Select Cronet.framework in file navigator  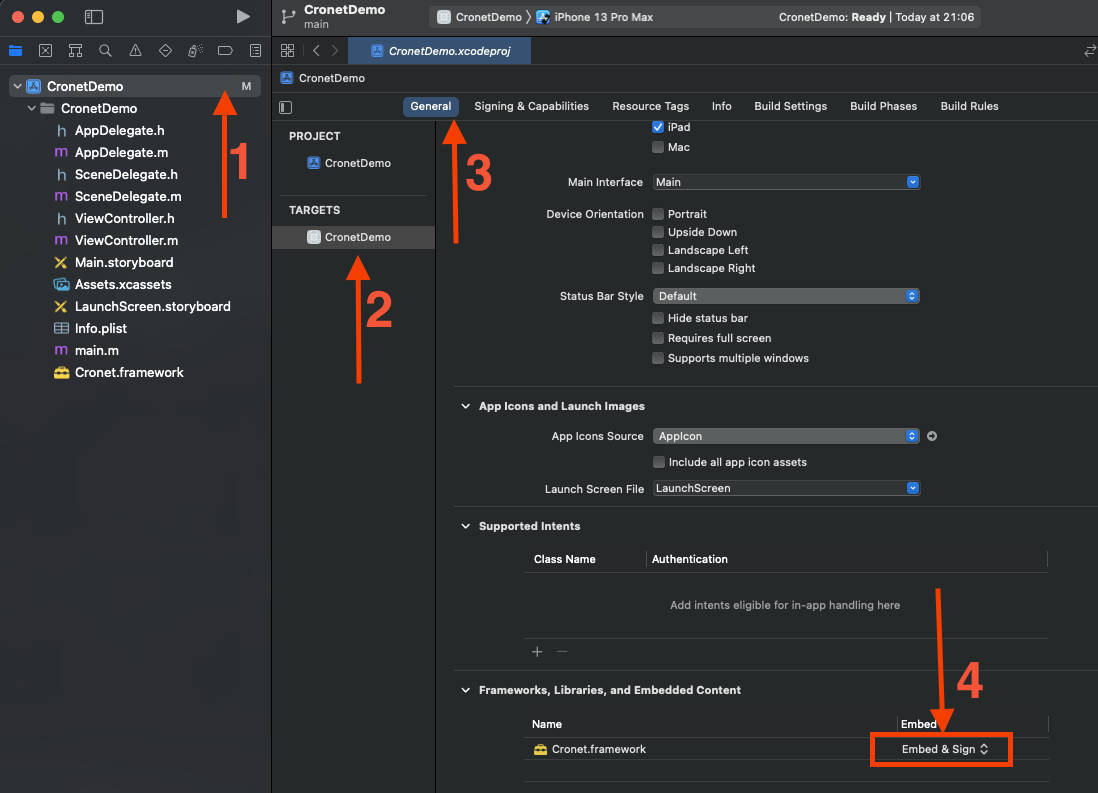(x=118, y=373)
